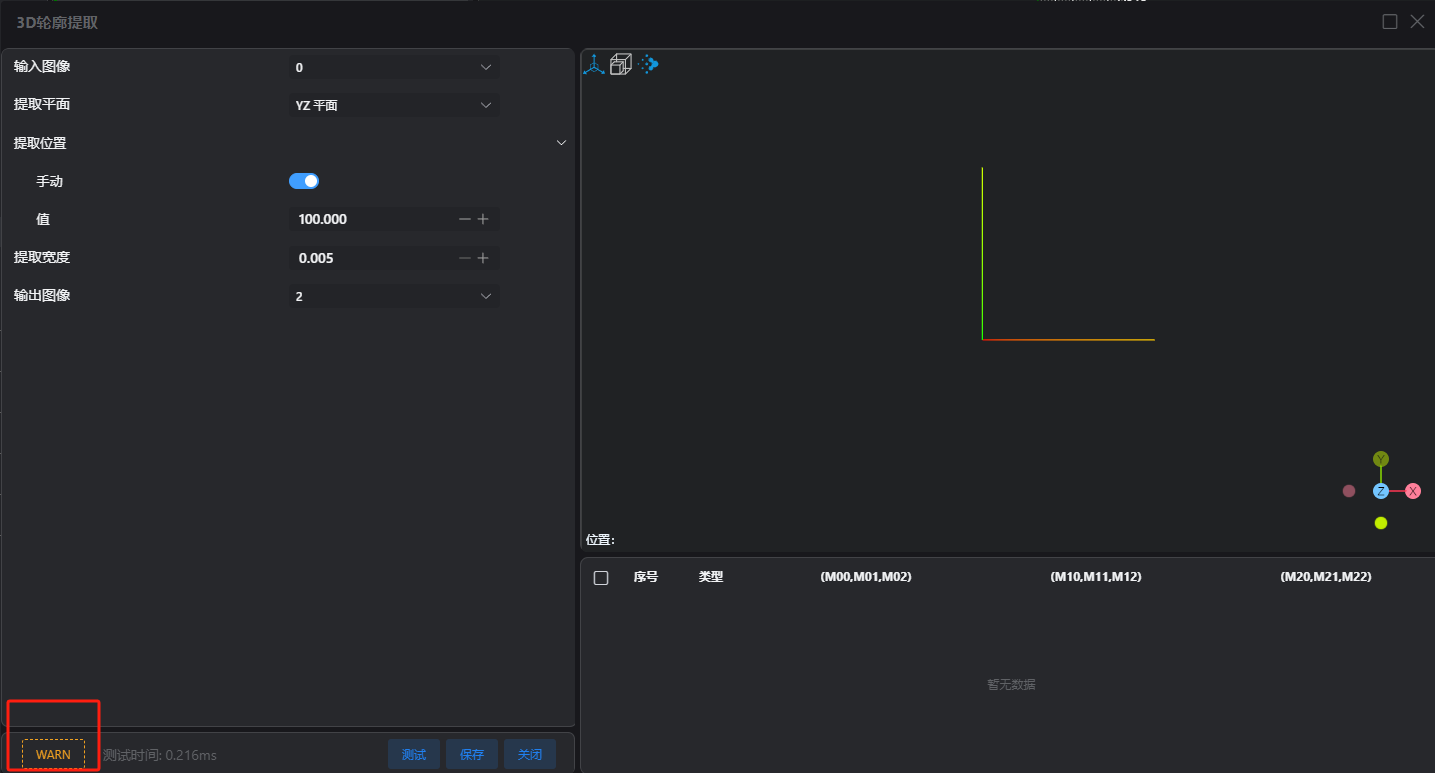Decrease the 值 field with minus
This screenshot has width=1435, height=773.
(464, 219)
